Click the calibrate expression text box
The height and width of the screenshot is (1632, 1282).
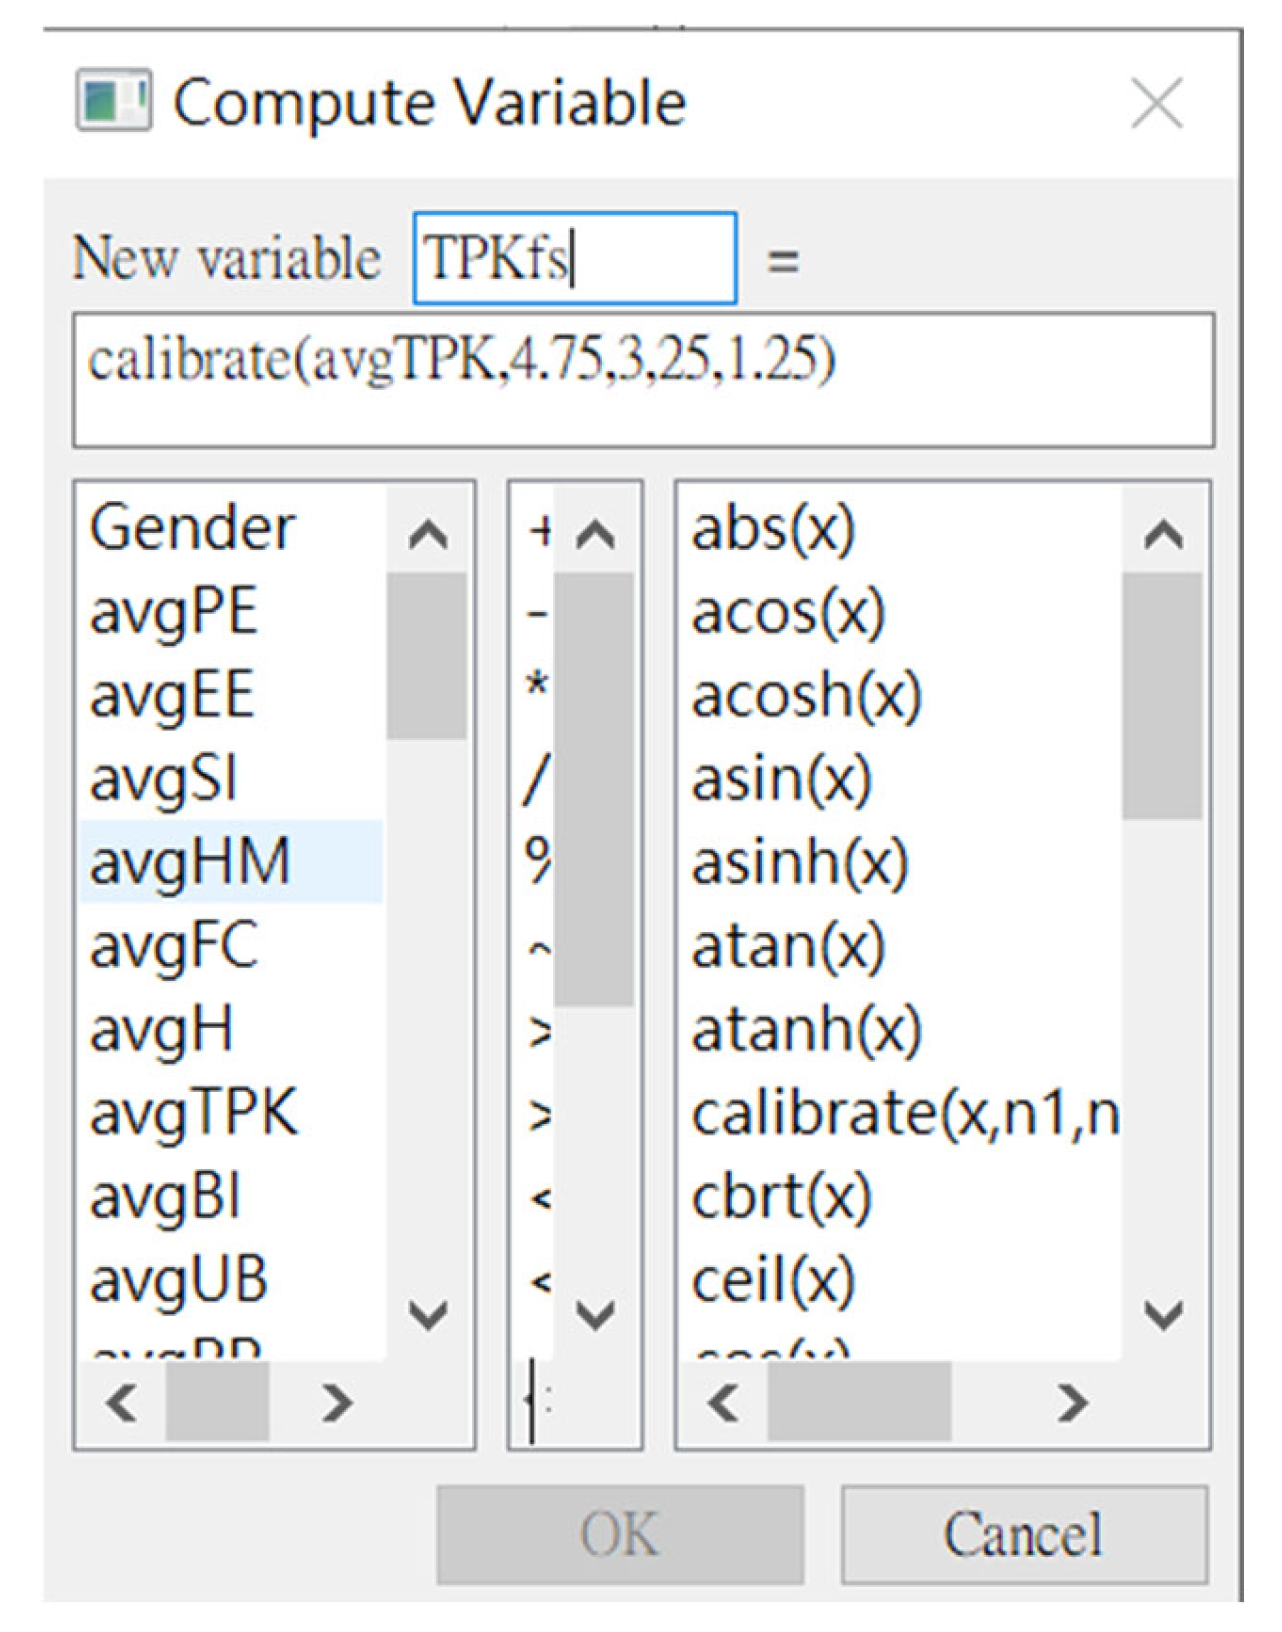642,380
